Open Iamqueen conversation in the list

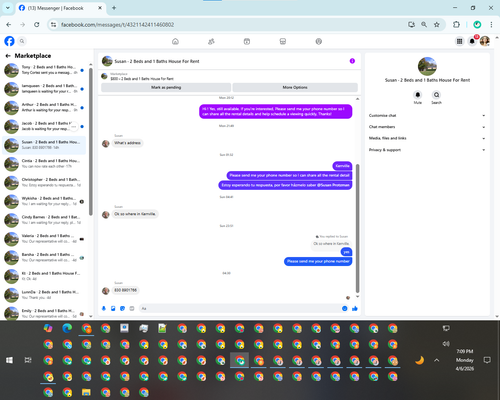pyautogui.click(x=44, y=89)
